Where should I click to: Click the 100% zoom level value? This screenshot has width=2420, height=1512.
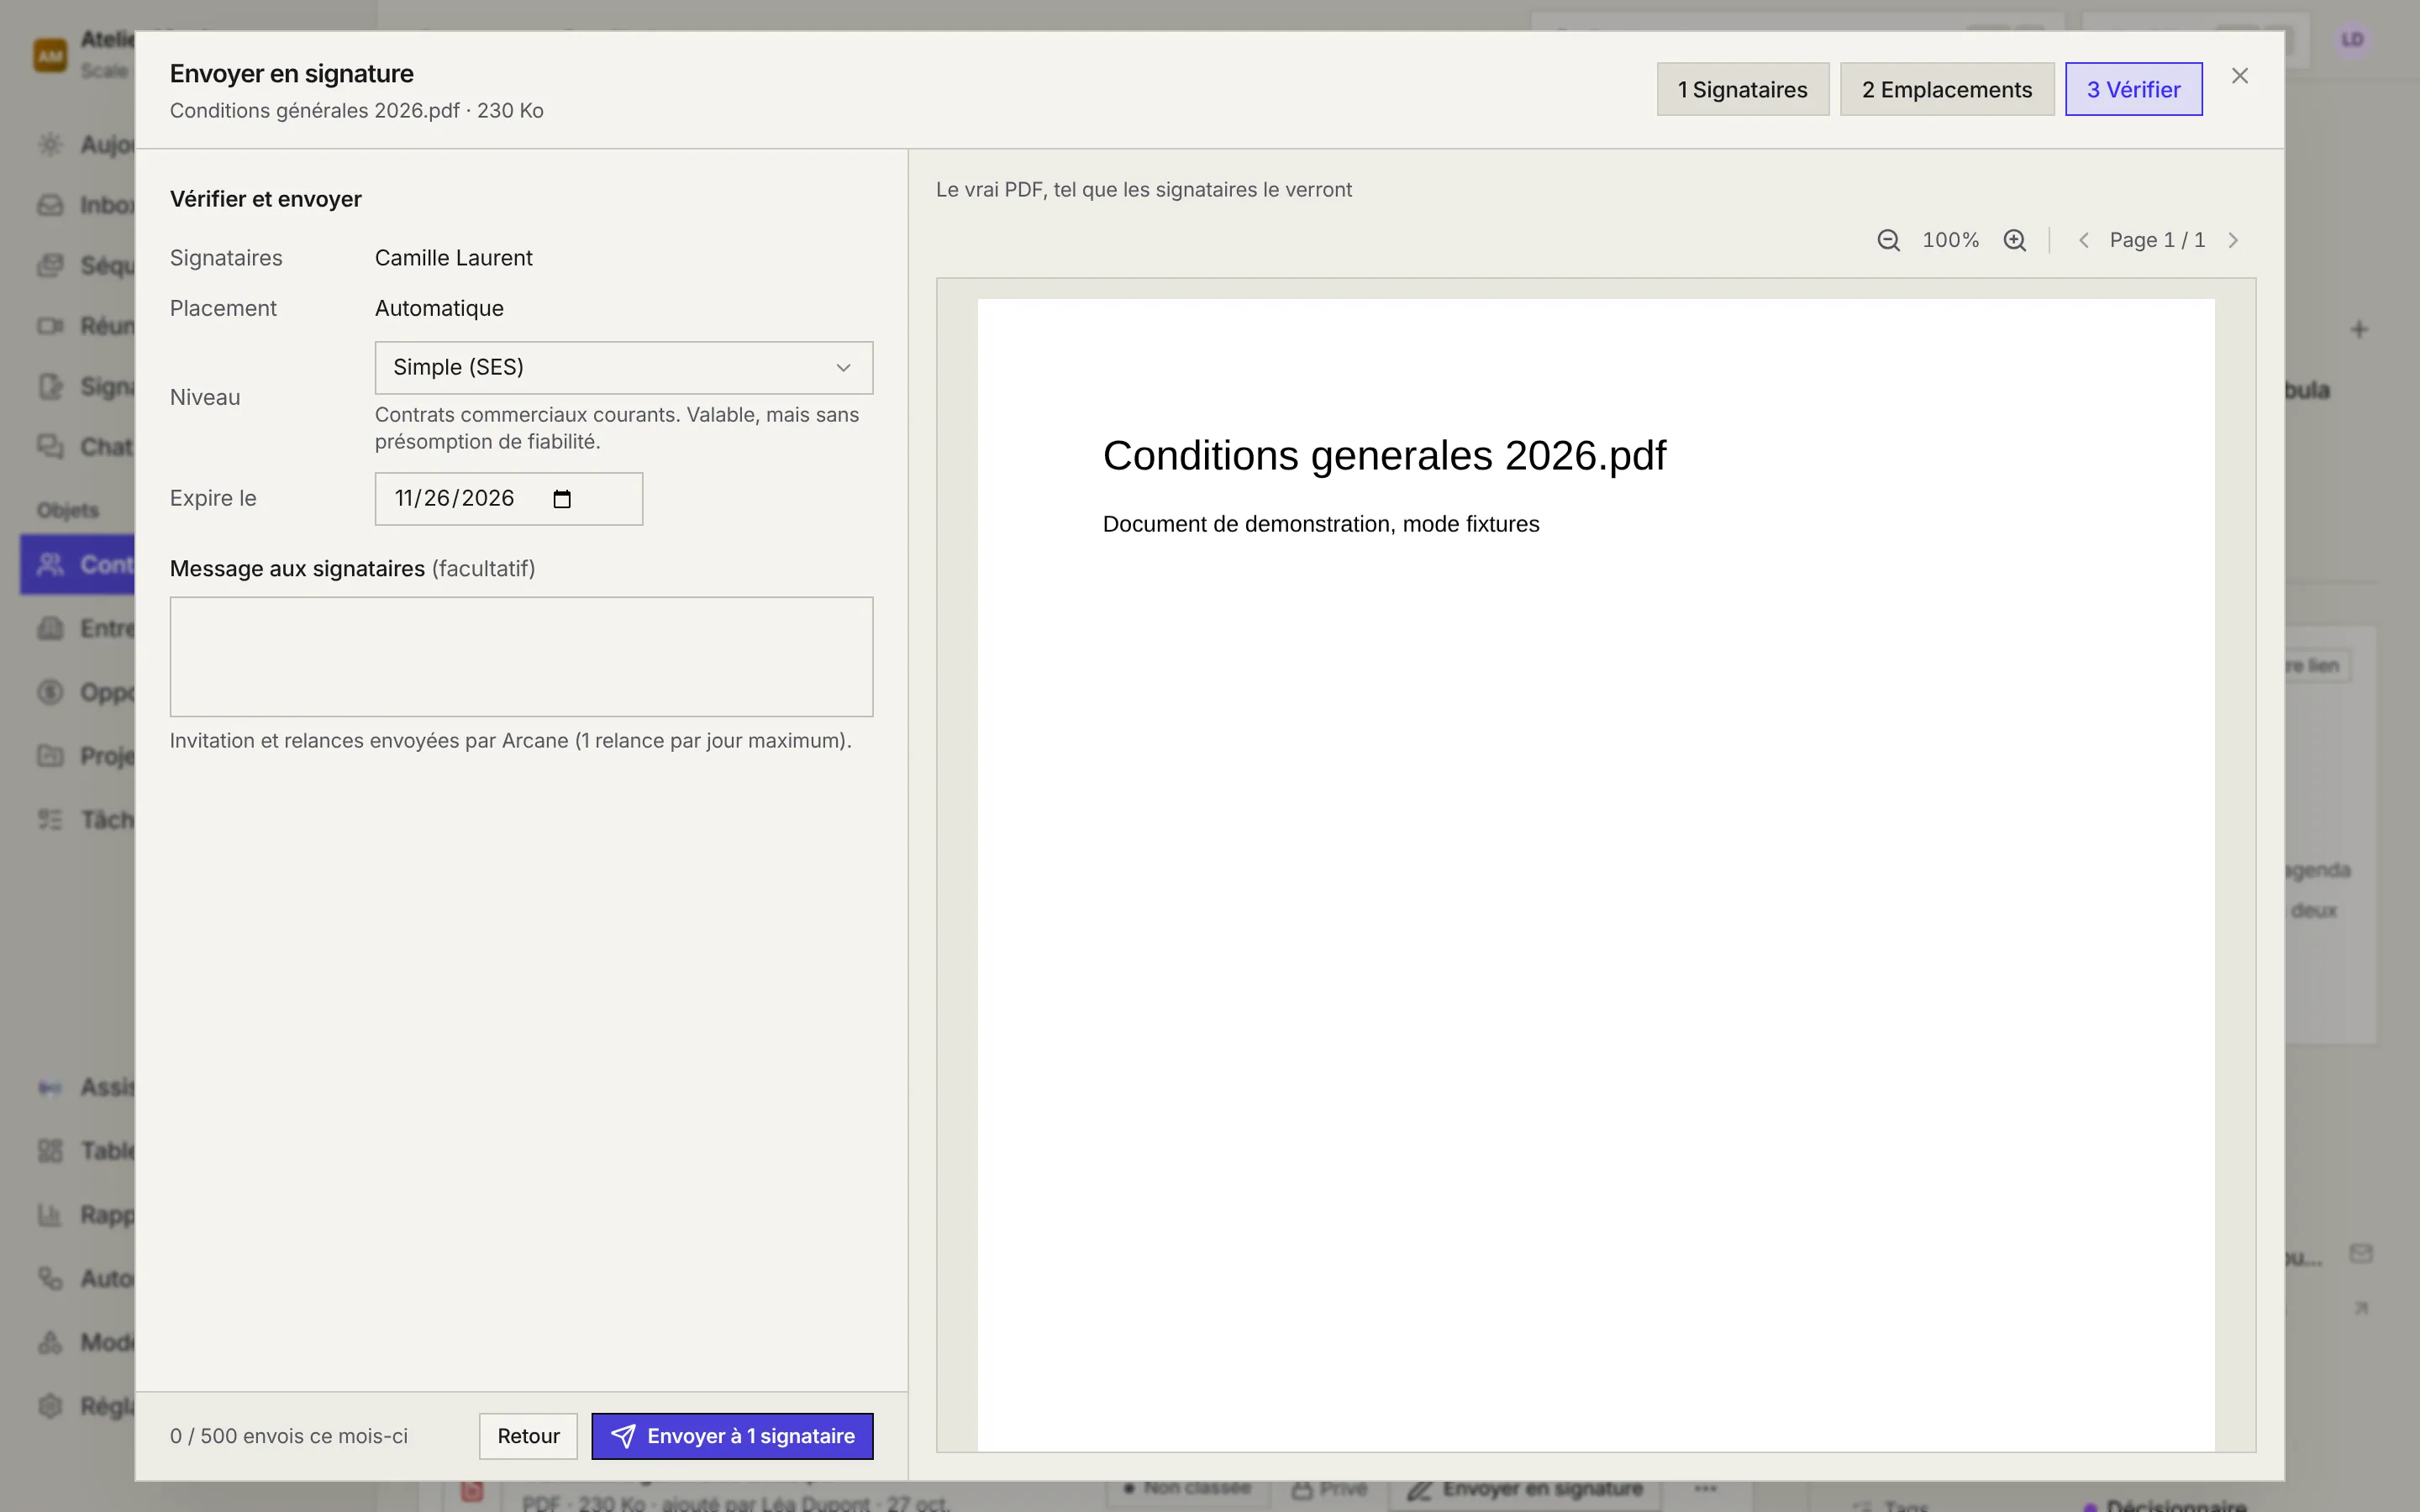pos(1950,240)
